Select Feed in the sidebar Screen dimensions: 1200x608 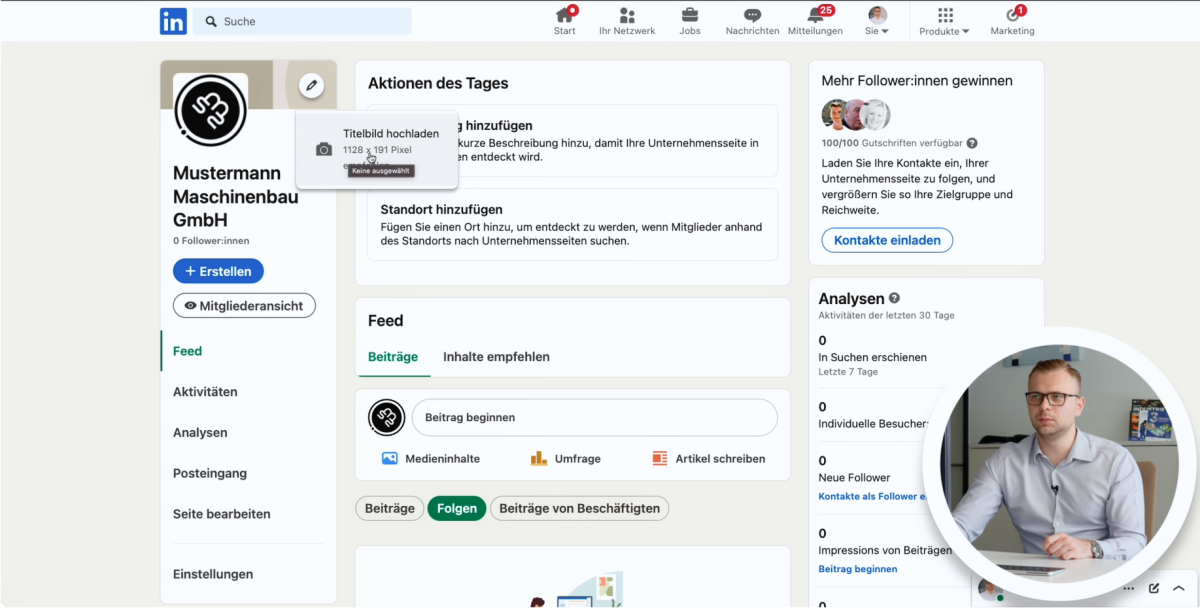(187, 351)
